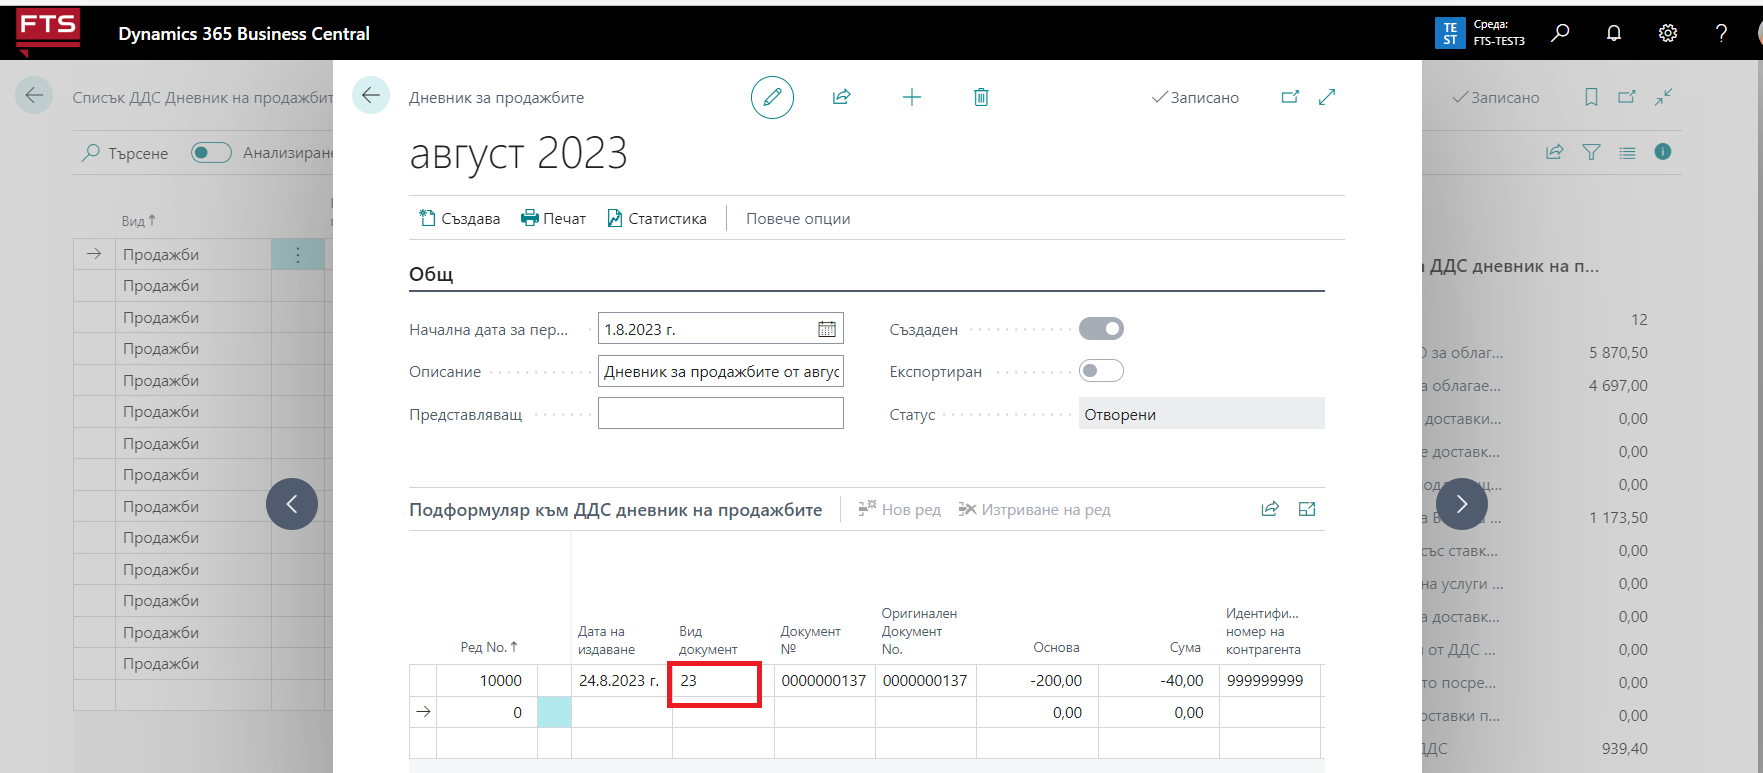This screenshot has height=773, width=1763.
Task: Click date cell 24.8.2023 г.
Action: click(622, 681)
